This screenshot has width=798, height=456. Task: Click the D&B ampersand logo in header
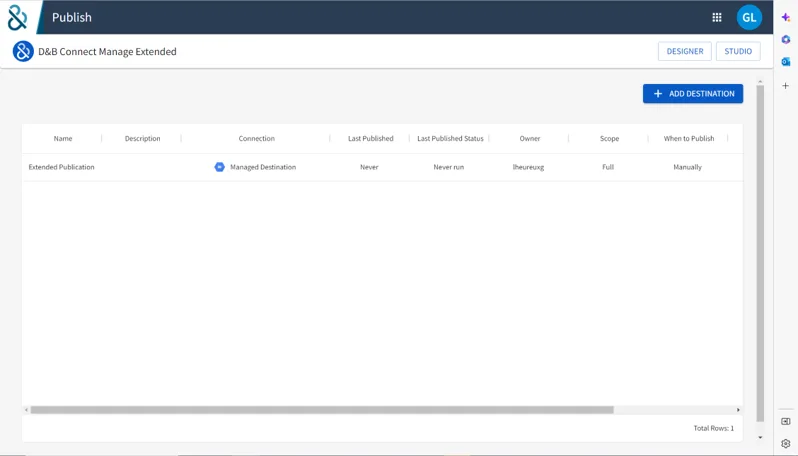(17, 17)
